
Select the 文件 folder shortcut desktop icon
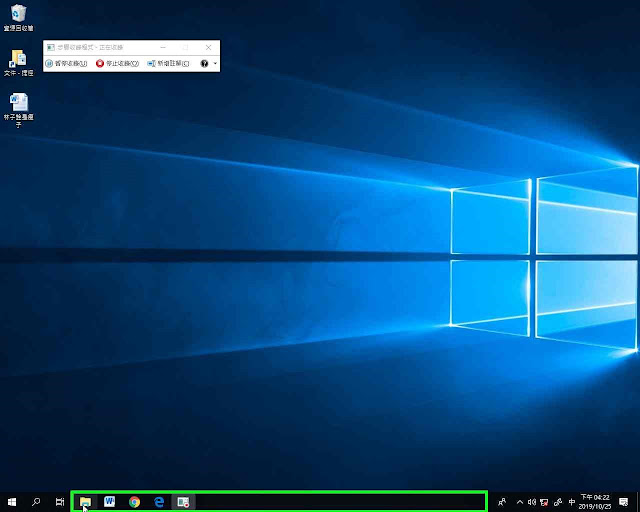[18, 63]
